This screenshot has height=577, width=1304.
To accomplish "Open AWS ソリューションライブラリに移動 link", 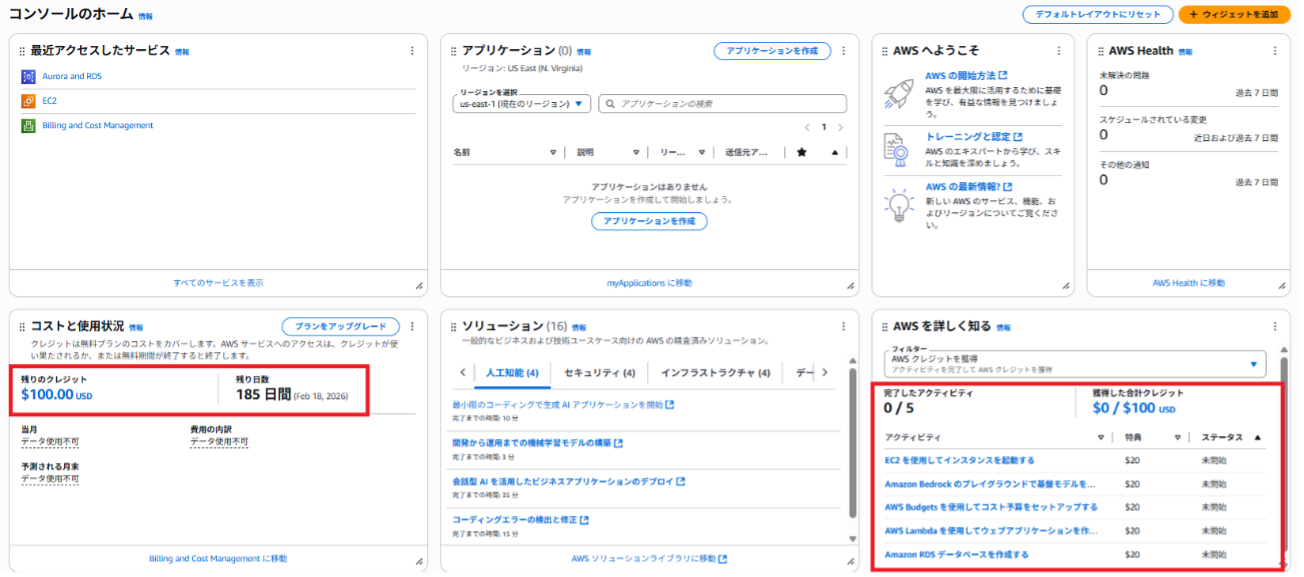I will [x=649, y=558].
